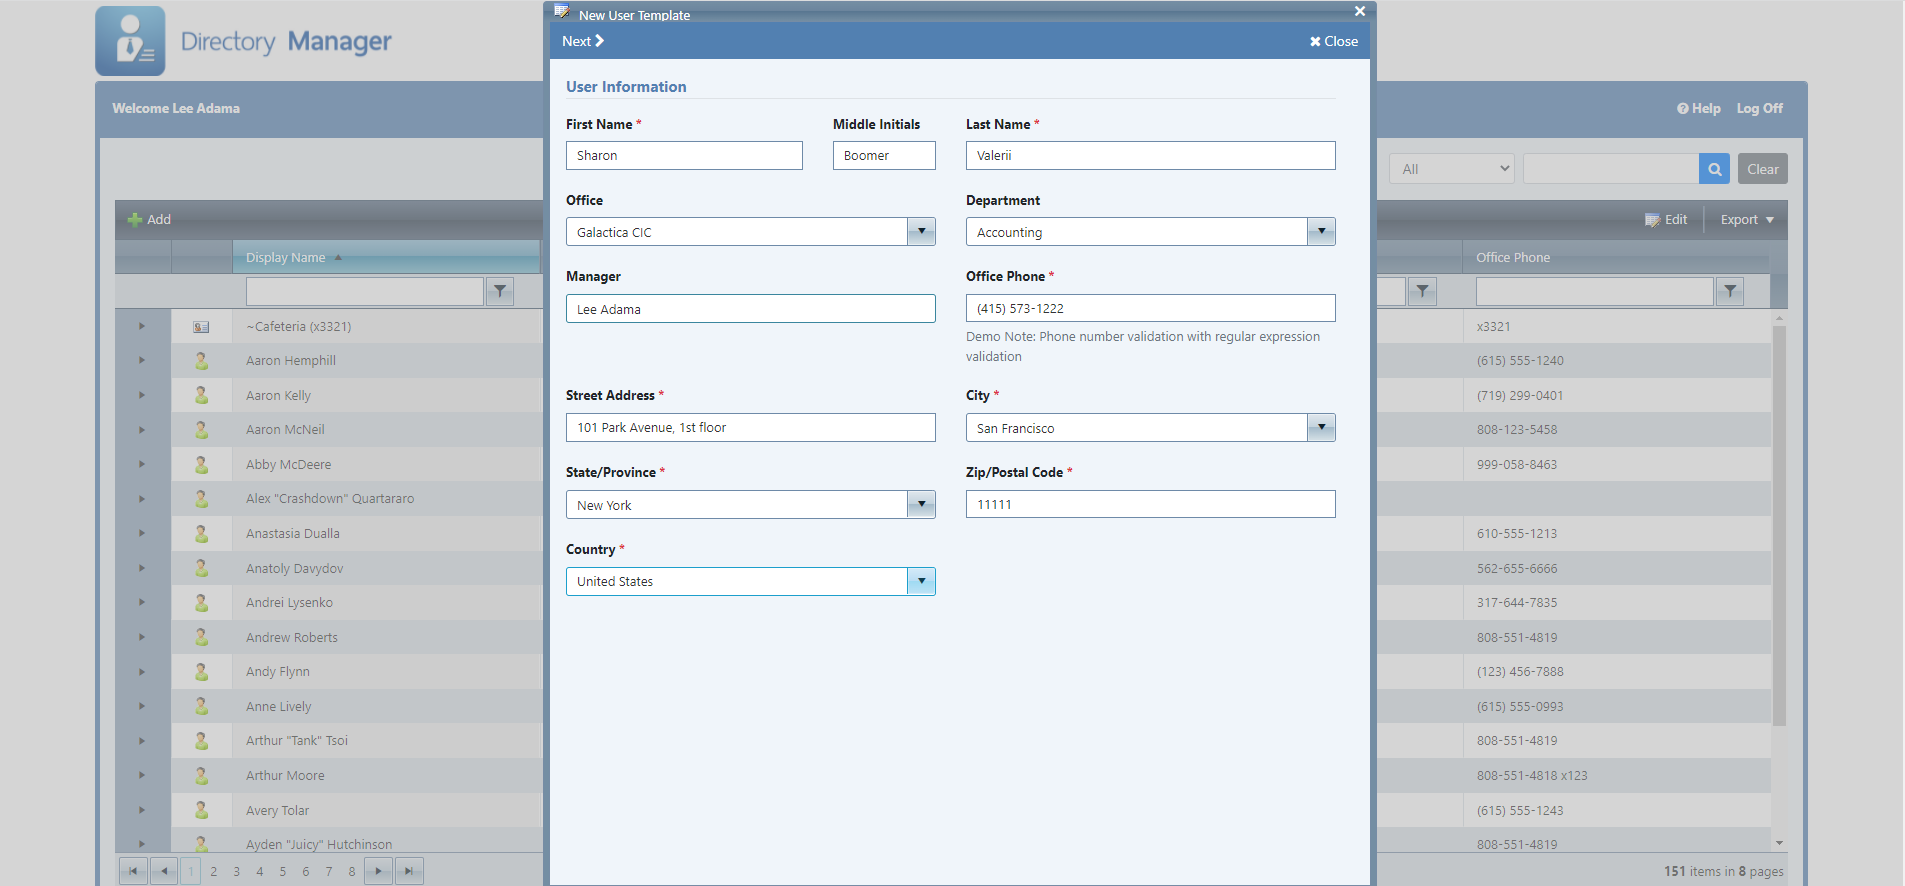
Task: Click the Zip/Postal Code input field
Action: pyautogui.click(x=1150, y=504)
